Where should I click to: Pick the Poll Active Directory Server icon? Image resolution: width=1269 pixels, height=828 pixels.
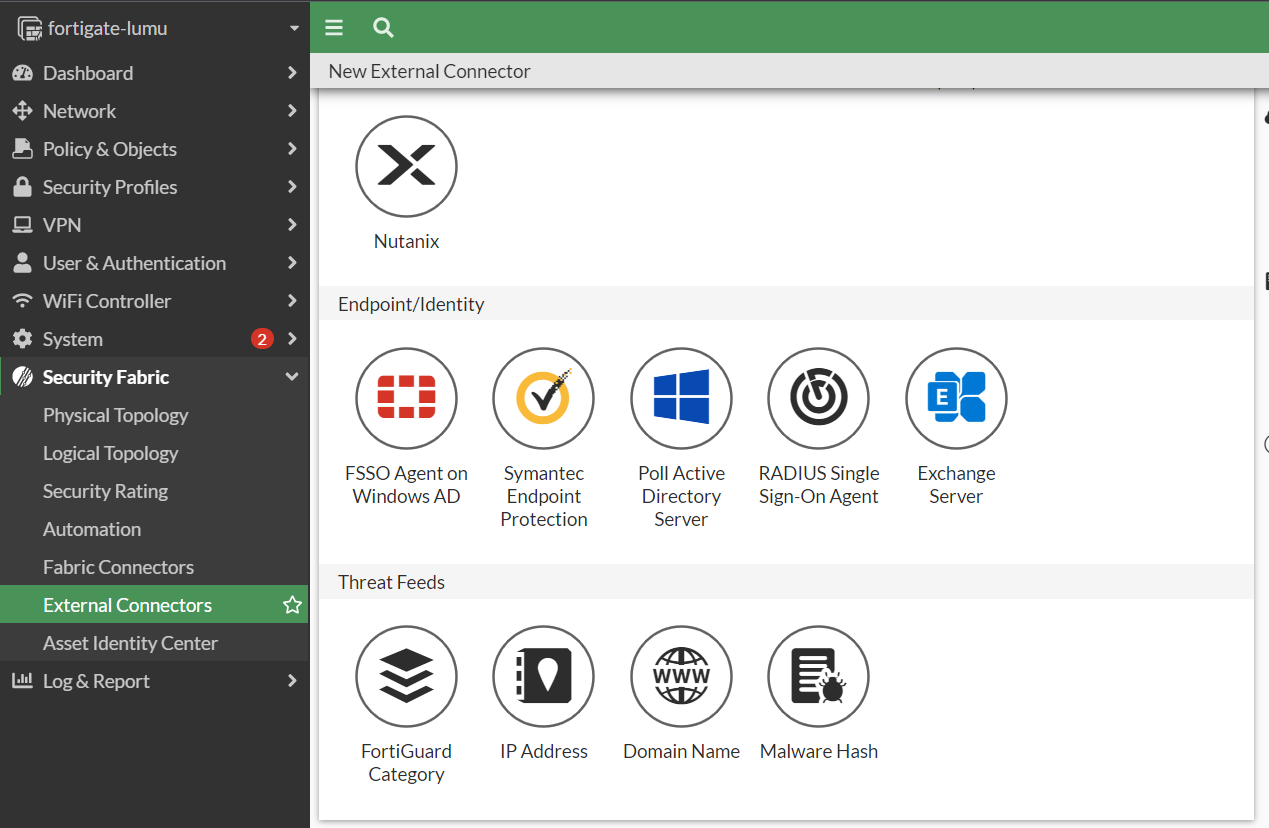click(681, 398)
